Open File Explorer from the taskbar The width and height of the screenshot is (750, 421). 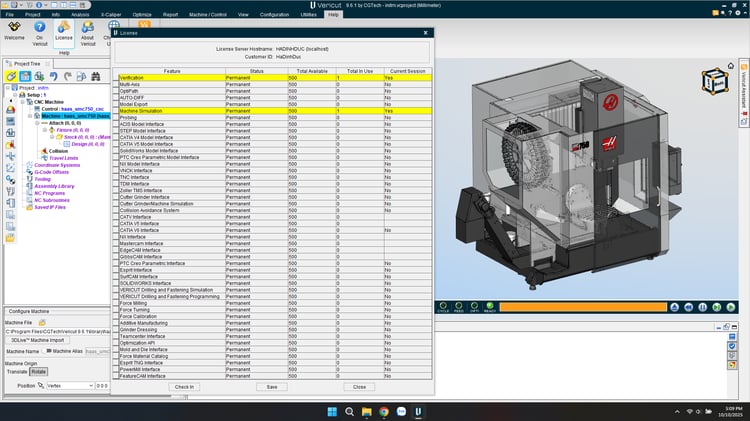coord(366,411)
